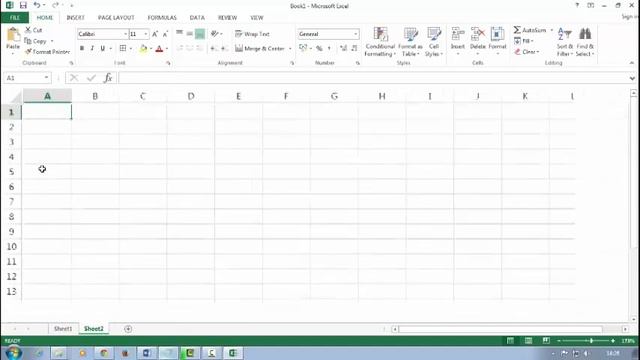Open the Calibri font name dropdown
The height and width of the screenshot is (360, 640).
[x=125, y=34]
